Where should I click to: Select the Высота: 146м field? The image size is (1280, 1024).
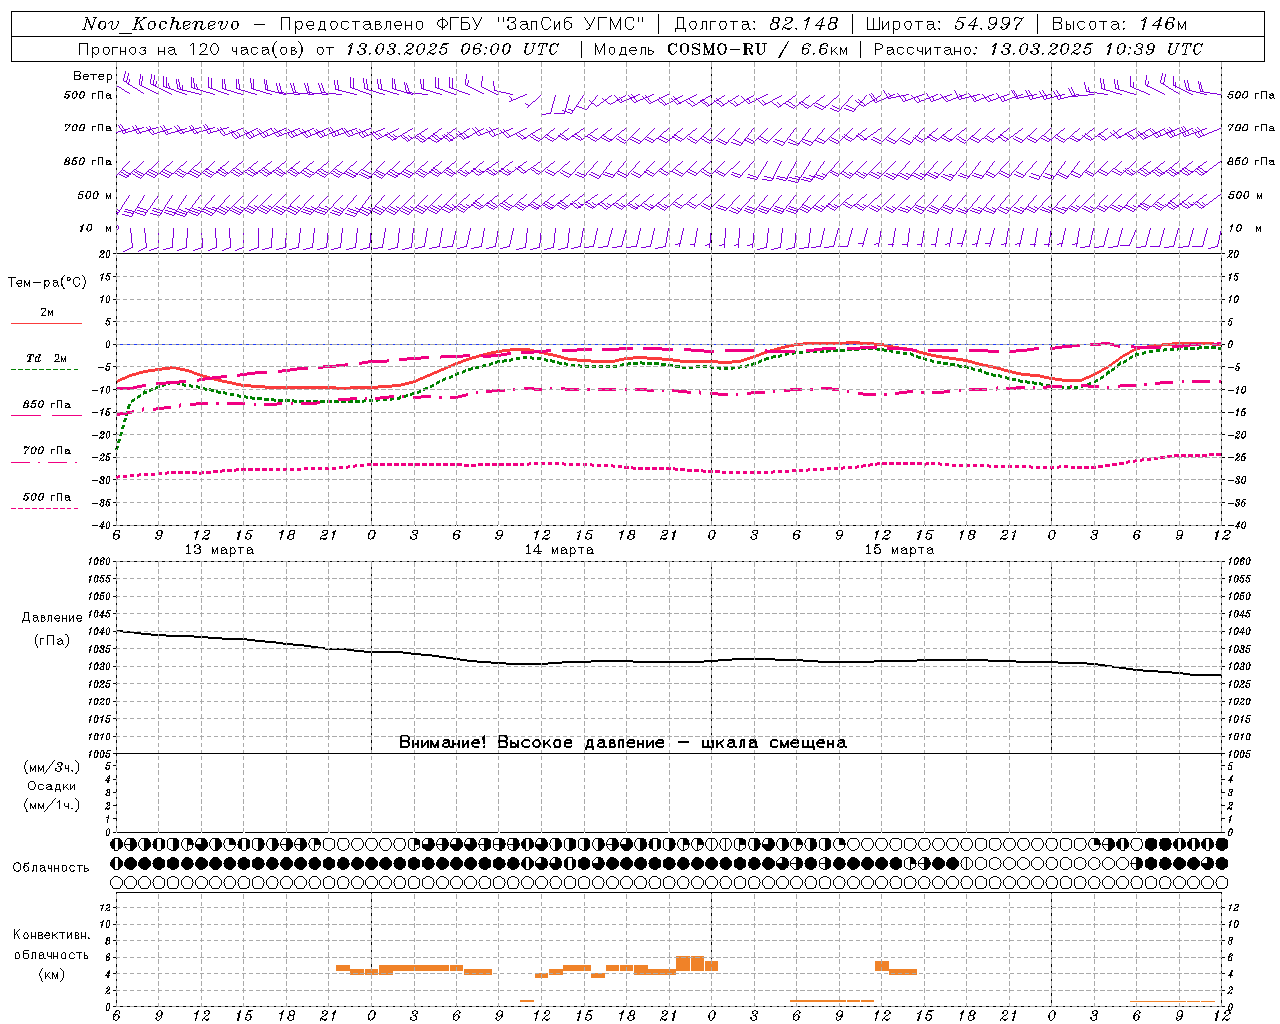coord(1119,24)
